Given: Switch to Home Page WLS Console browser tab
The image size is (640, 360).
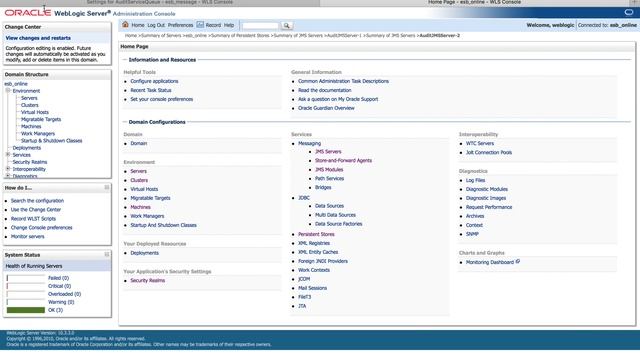Looking at the screenshot, I should (x=474, y=2).
